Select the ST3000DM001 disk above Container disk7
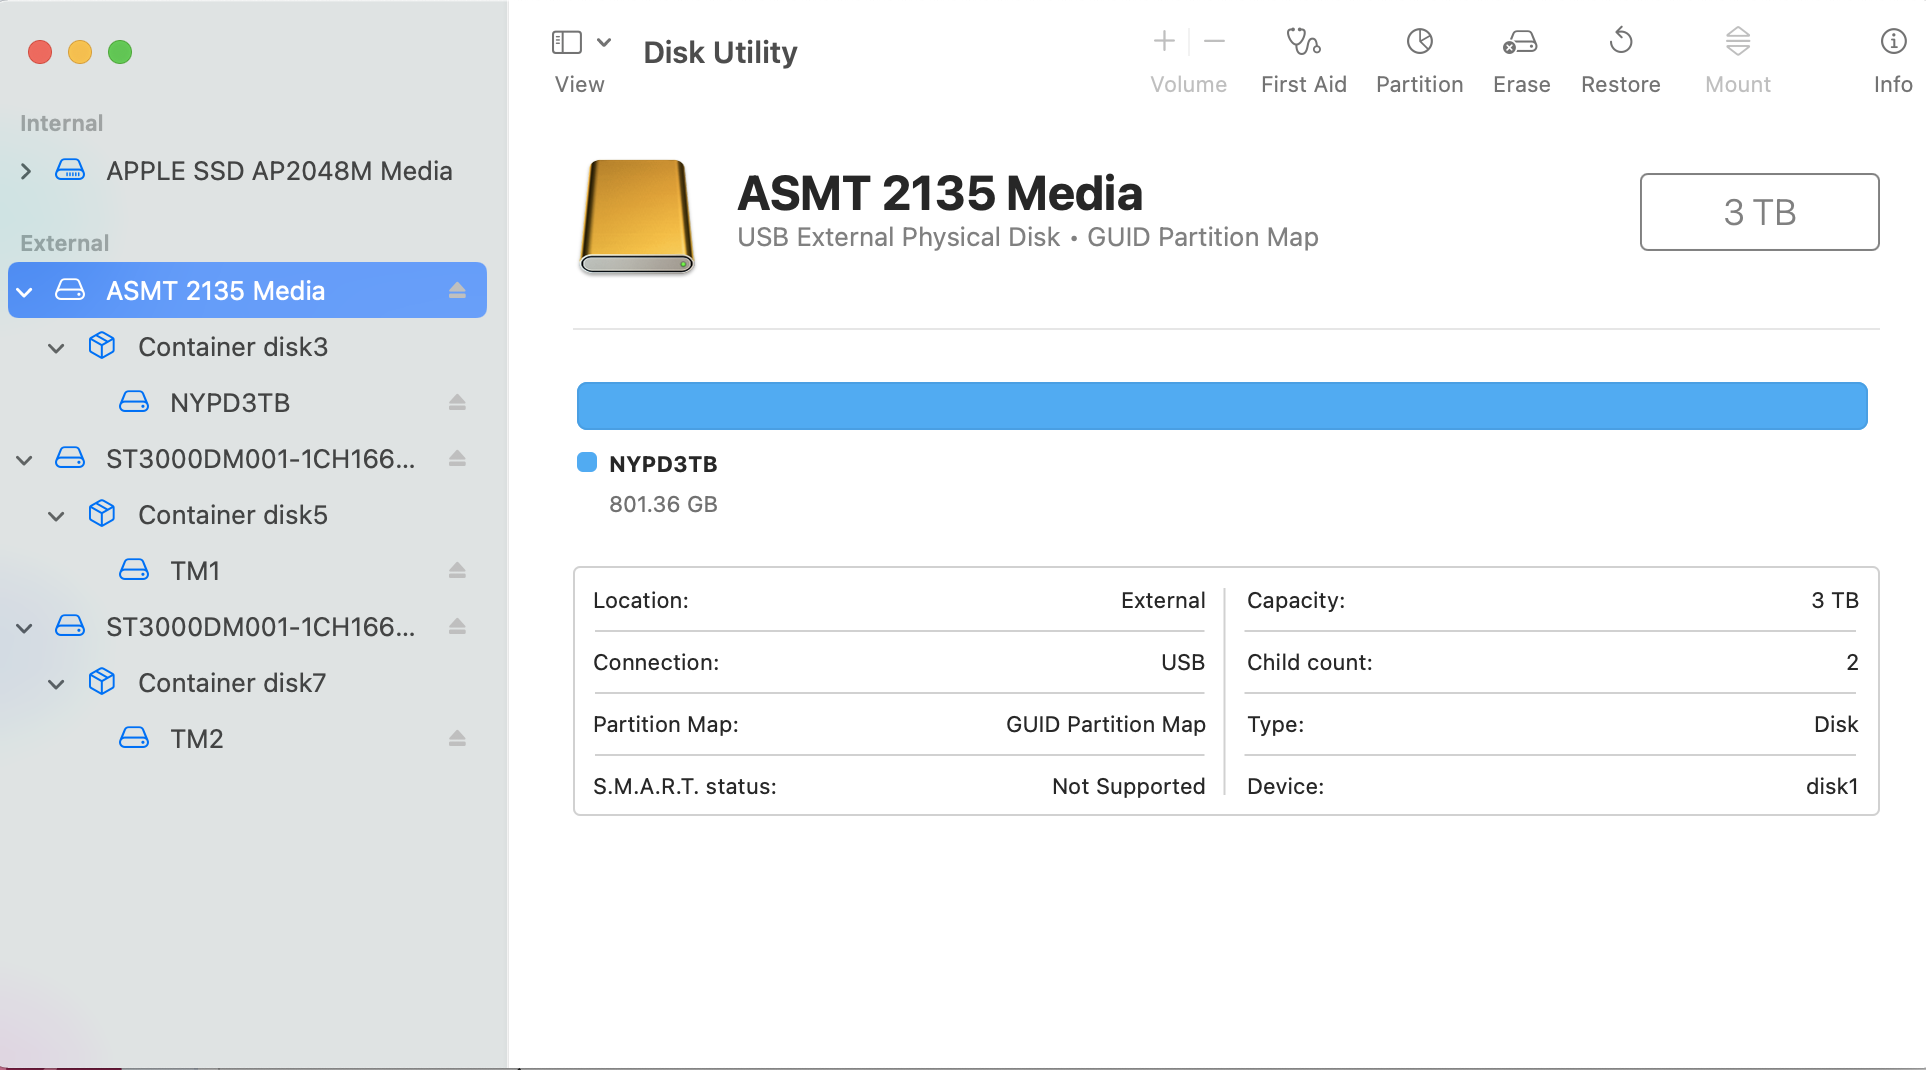Viewport: 1926px width, 1070px height. coord(260,627)
